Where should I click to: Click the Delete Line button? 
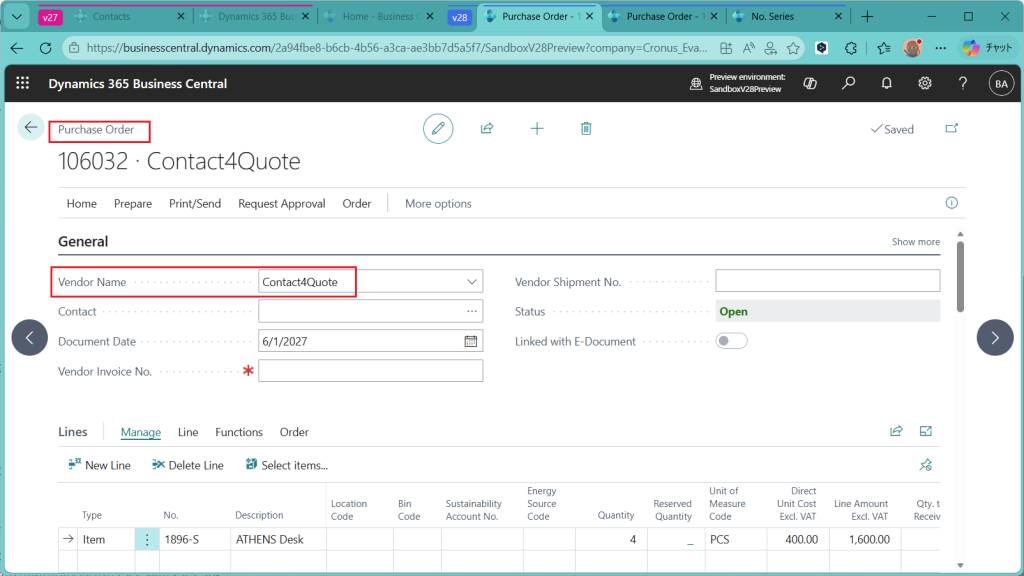coord(188,465)
